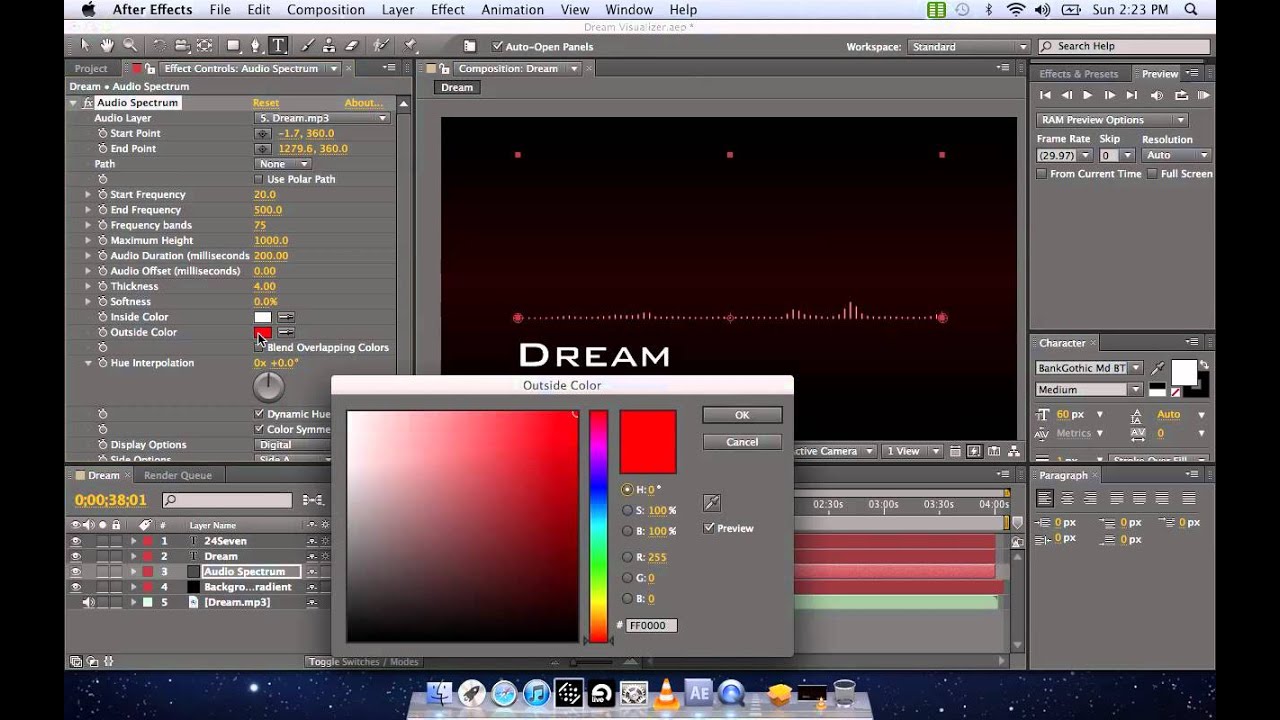
Task: Click RAM Preview button in Preview panel
Action: click(x=1204, y=95)
